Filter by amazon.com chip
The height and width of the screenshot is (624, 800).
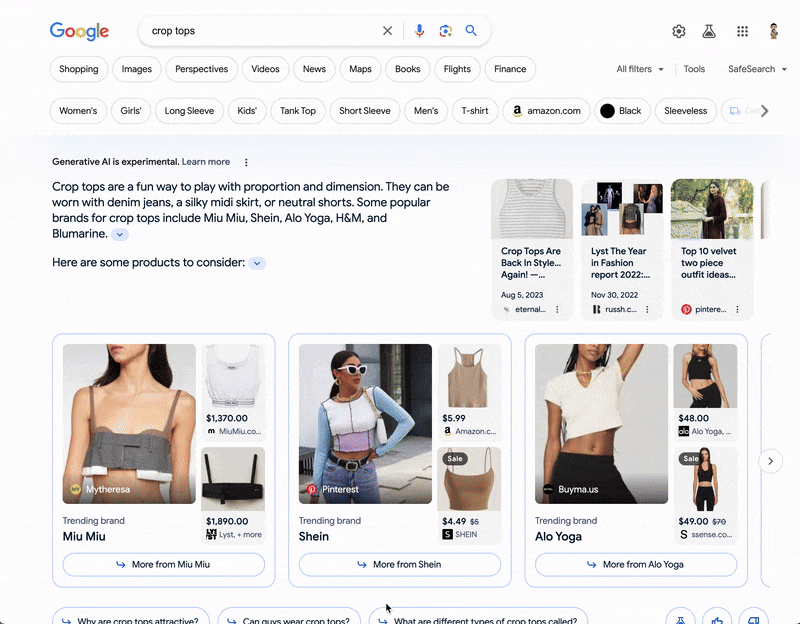pos(546,111)
